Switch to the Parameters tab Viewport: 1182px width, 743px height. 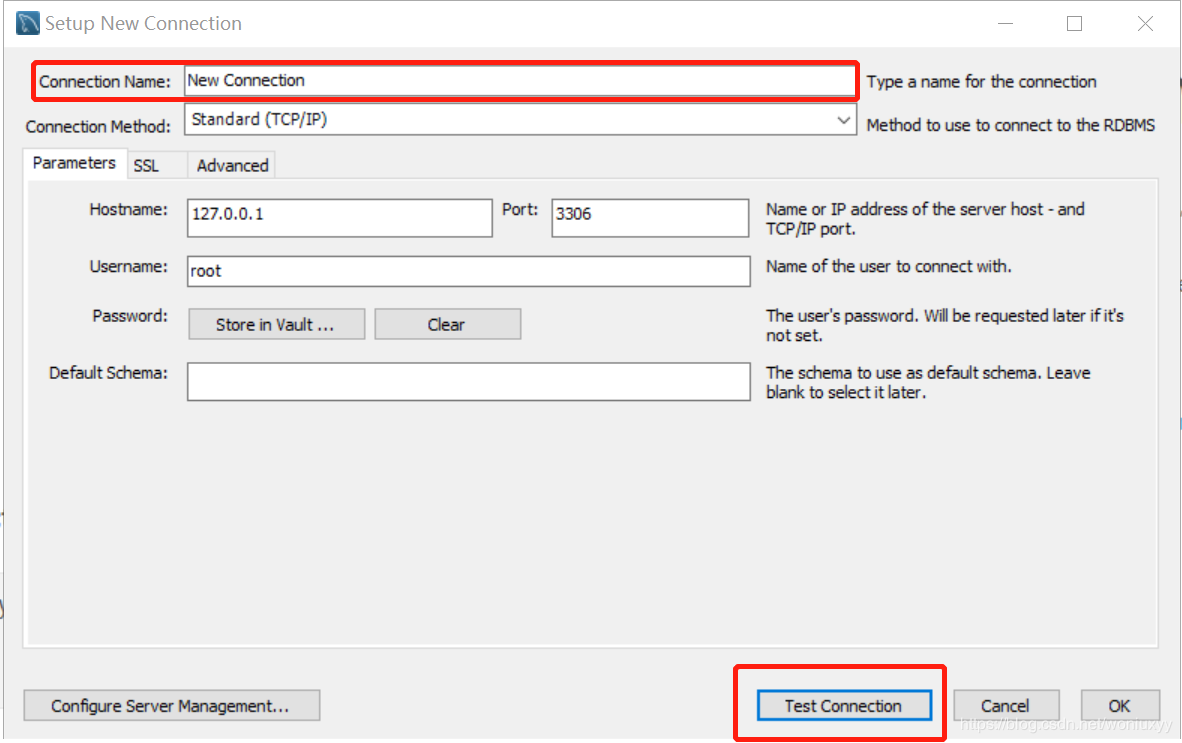(74, 164)
